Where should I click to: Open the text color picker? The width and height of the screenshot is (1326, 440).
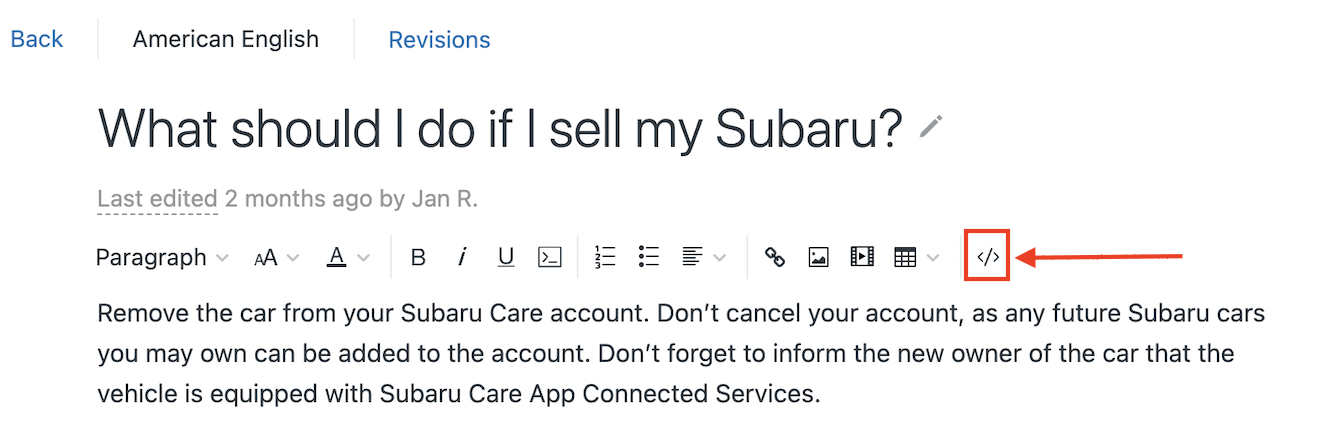(348, 257)
